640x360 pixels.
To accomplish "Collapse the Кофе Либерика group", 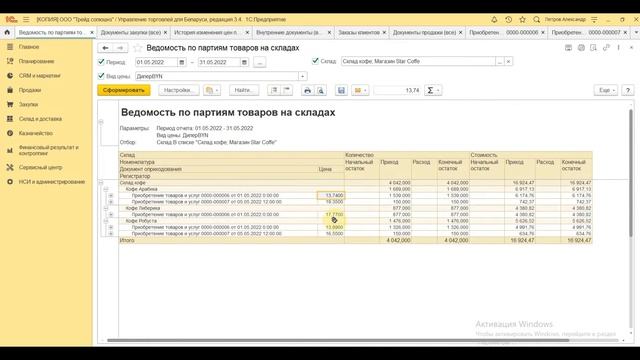I will pyautogui.click(x=106, y=208).
